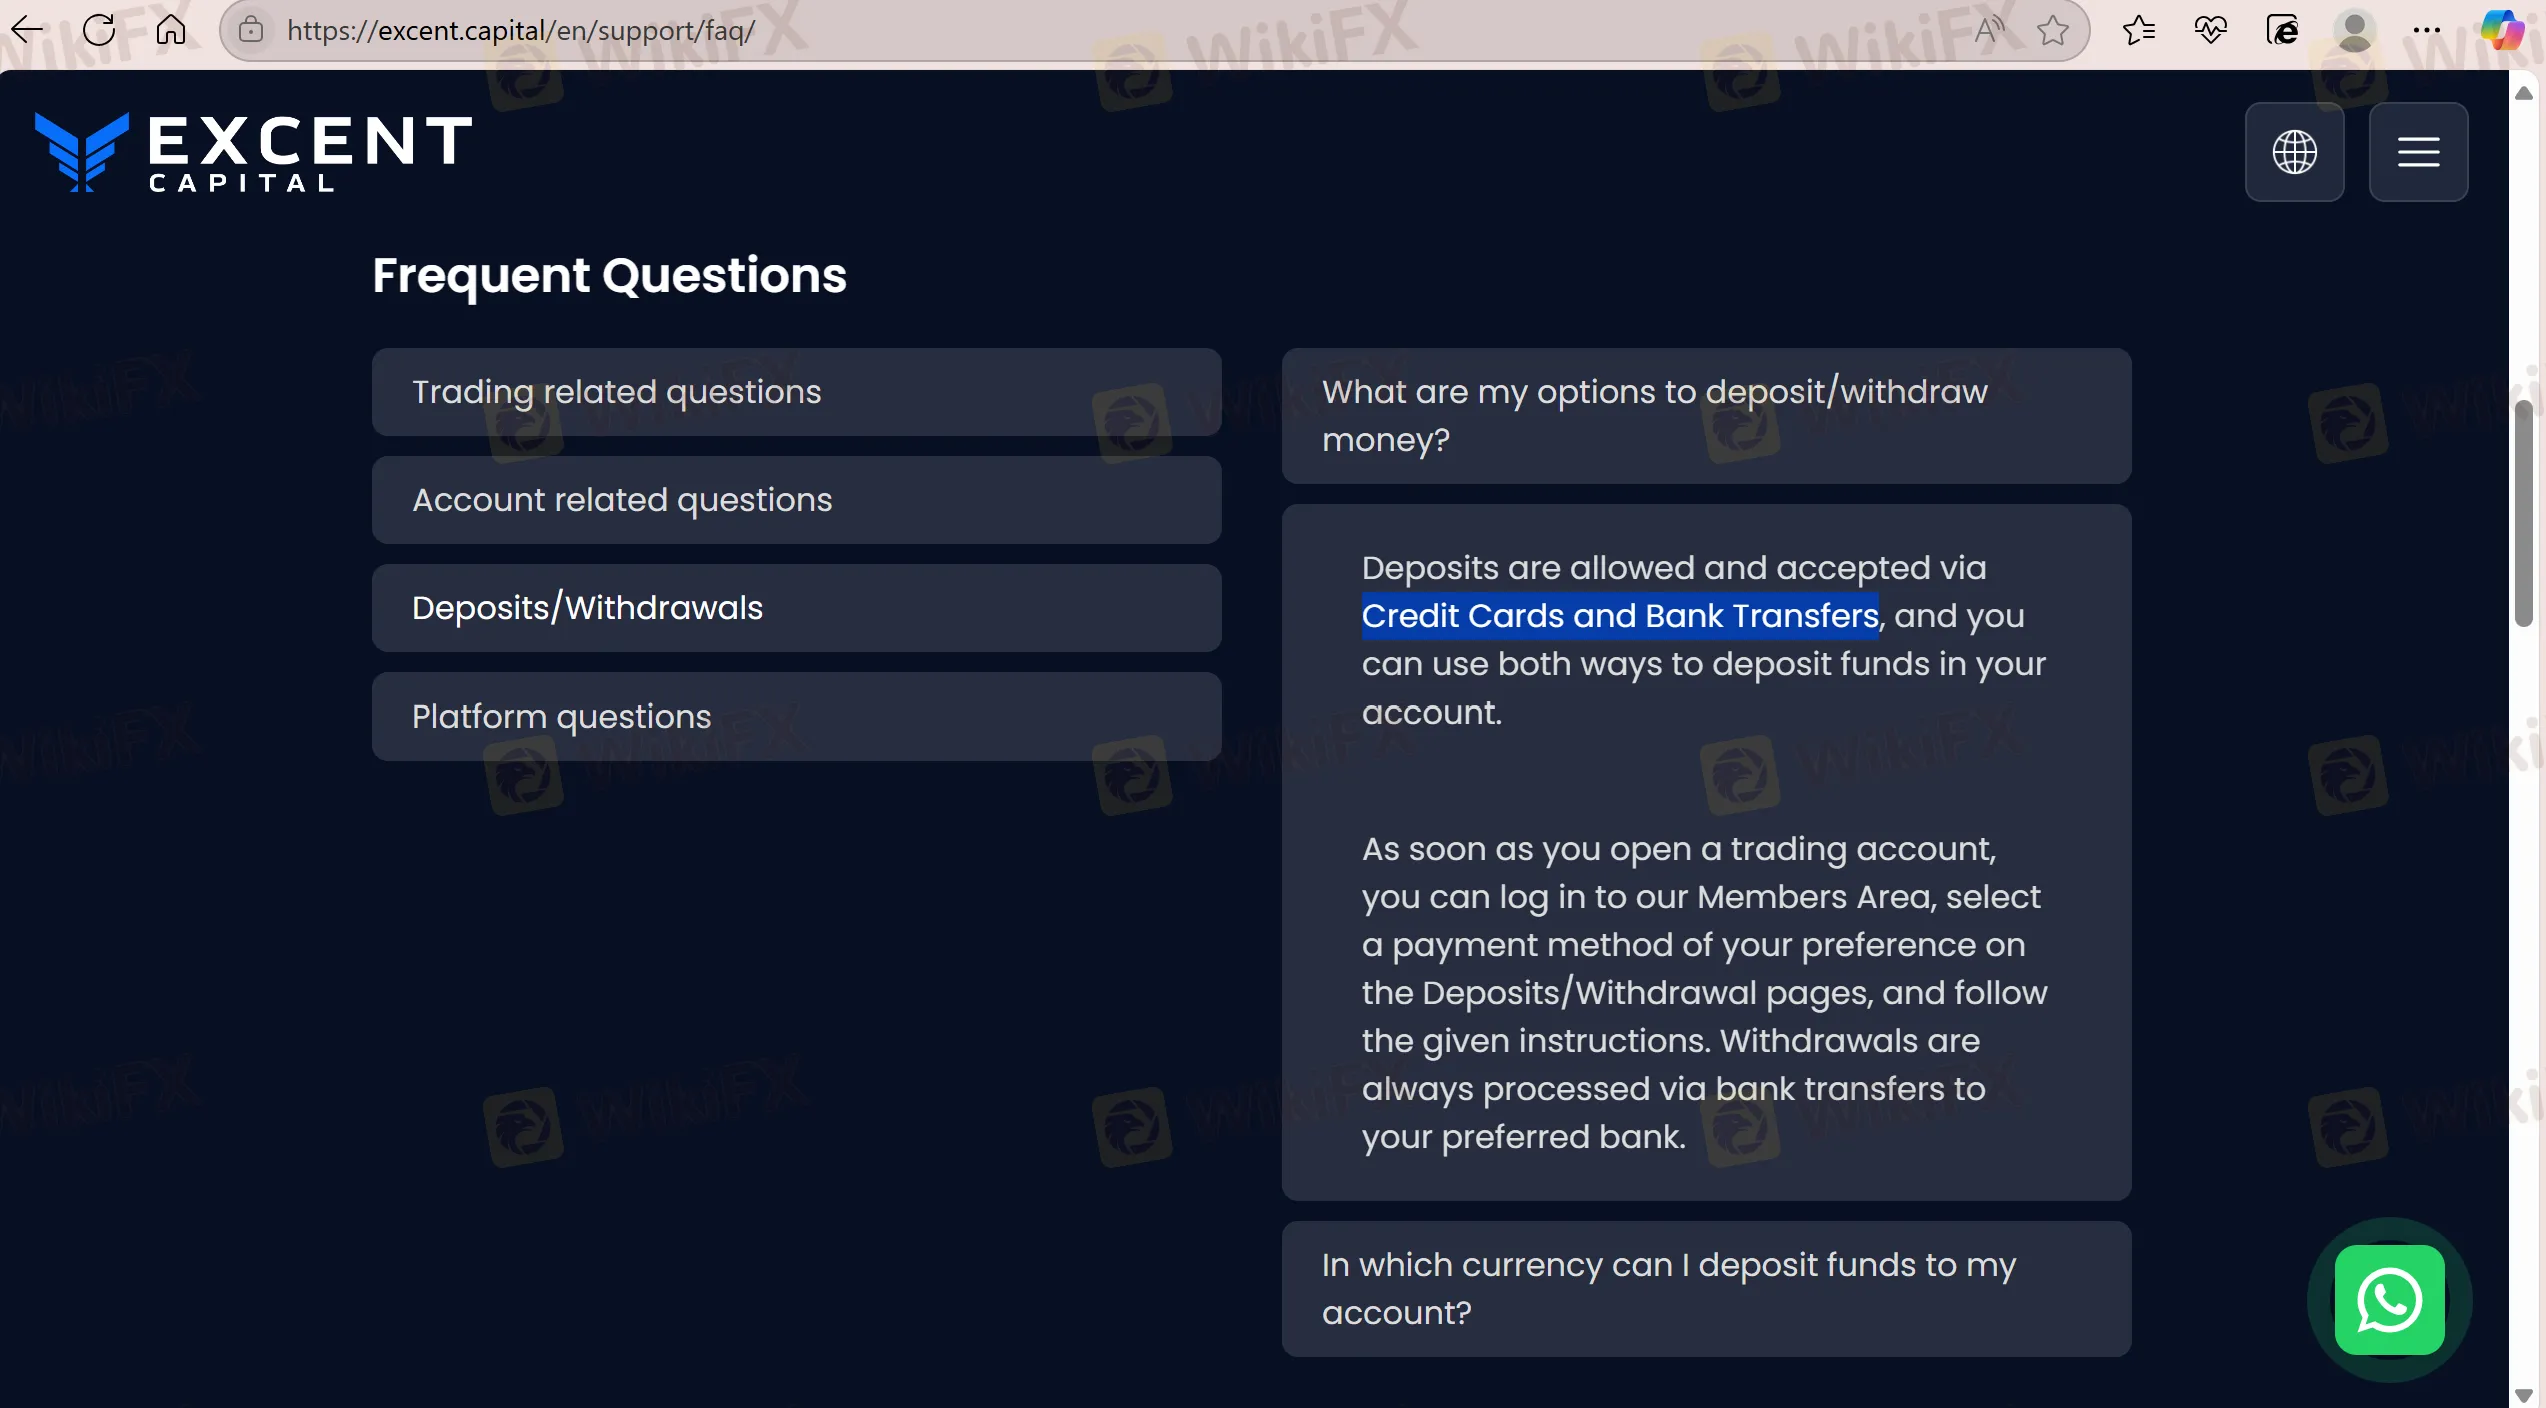Open the language globe selector
The image size is (2546, 1408).
(2294, 152)
